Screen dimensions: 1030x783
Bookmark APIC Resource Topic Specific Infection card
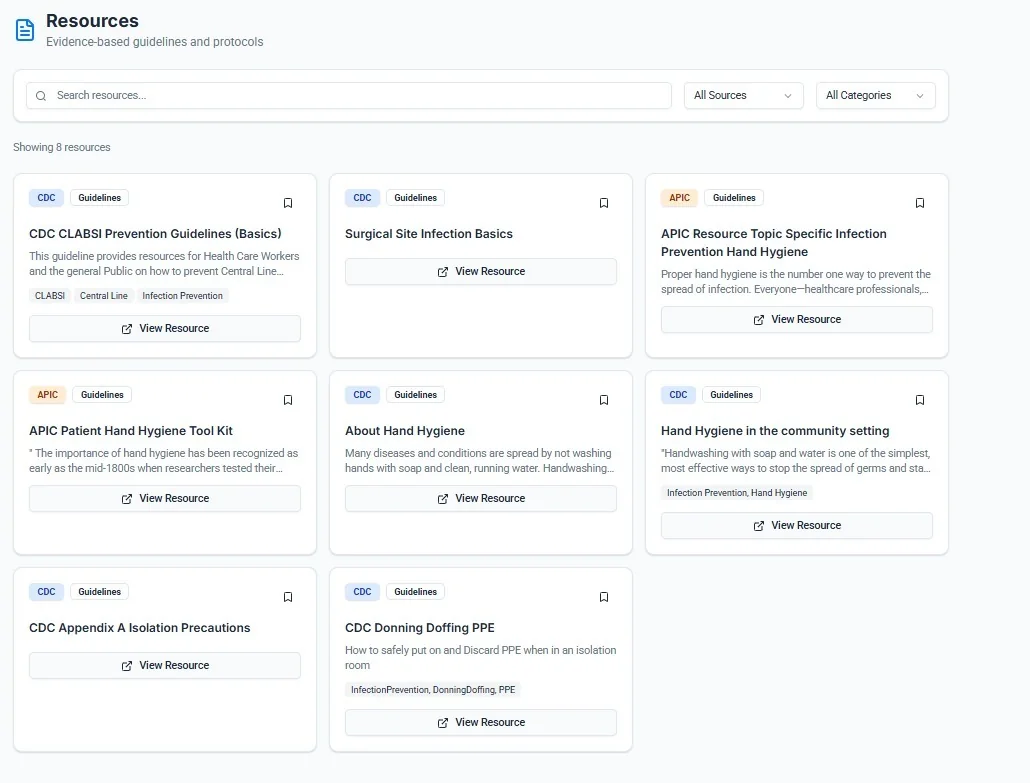click(920, 203)
